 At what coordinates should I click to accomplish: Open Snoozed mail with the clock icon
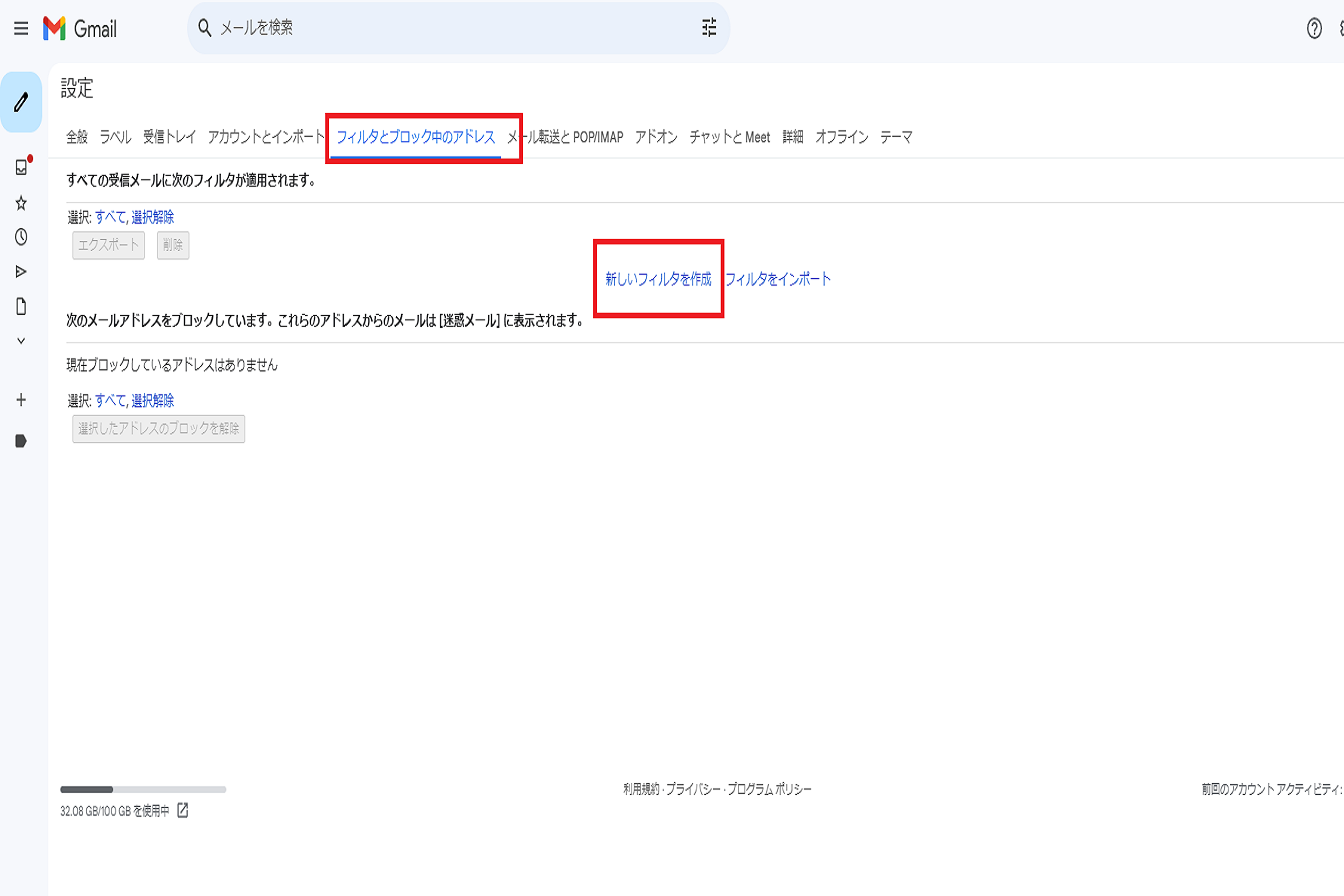click(x=21, y=237)
